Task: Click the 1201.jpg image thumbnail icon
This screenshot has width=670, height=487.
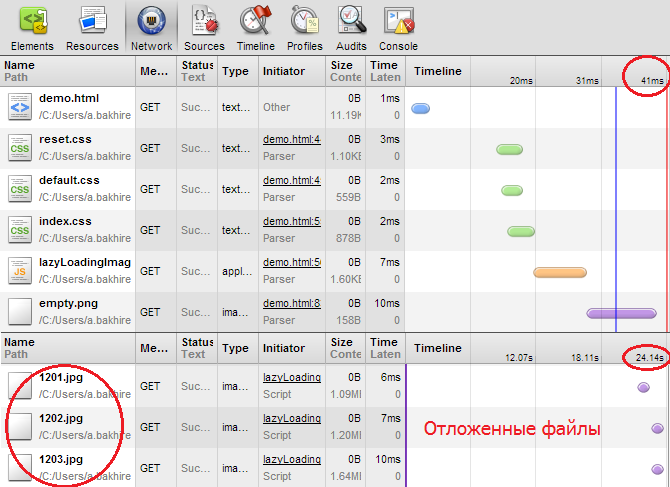Action: 20,385
